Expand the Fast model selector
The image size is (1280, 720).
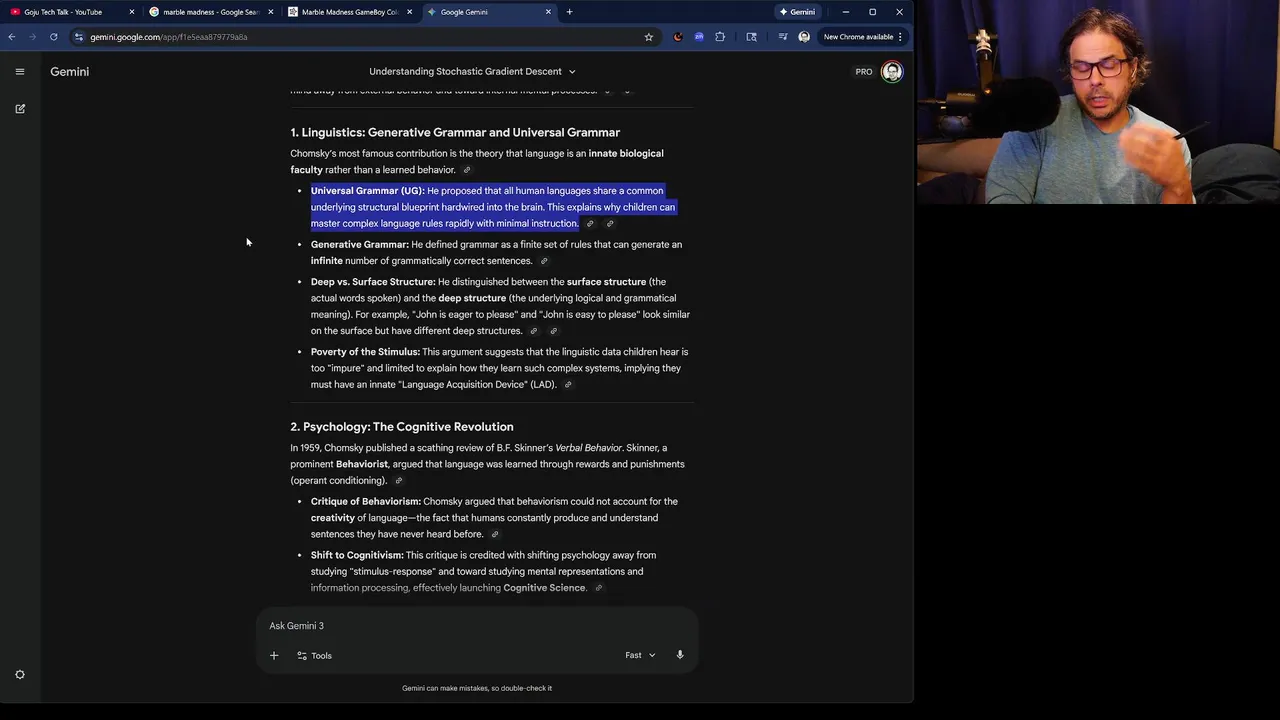click(x=640, y=656)
